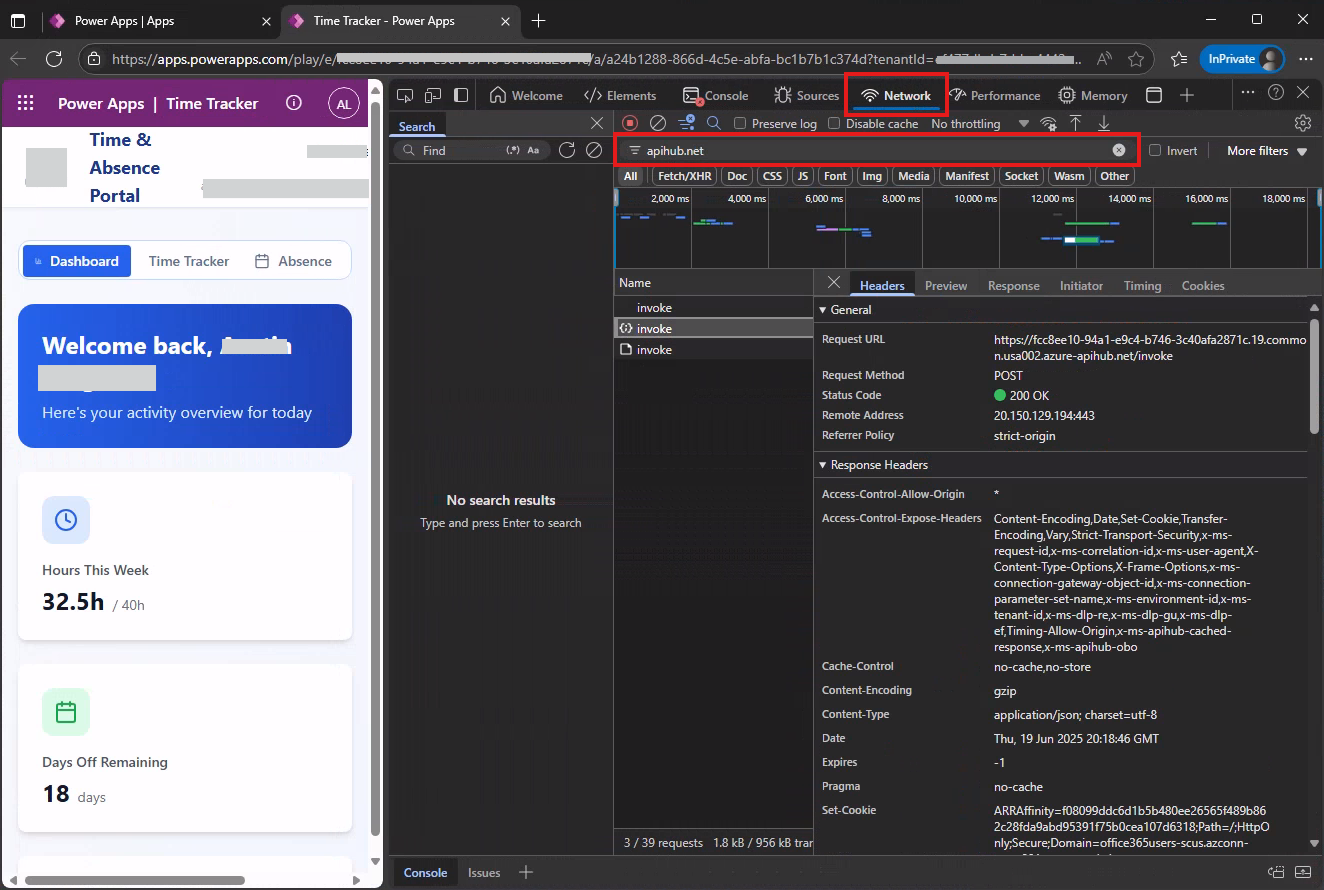Enable the Preserve log checkbox
This screenshot has height=890, width=1324.
738,123
